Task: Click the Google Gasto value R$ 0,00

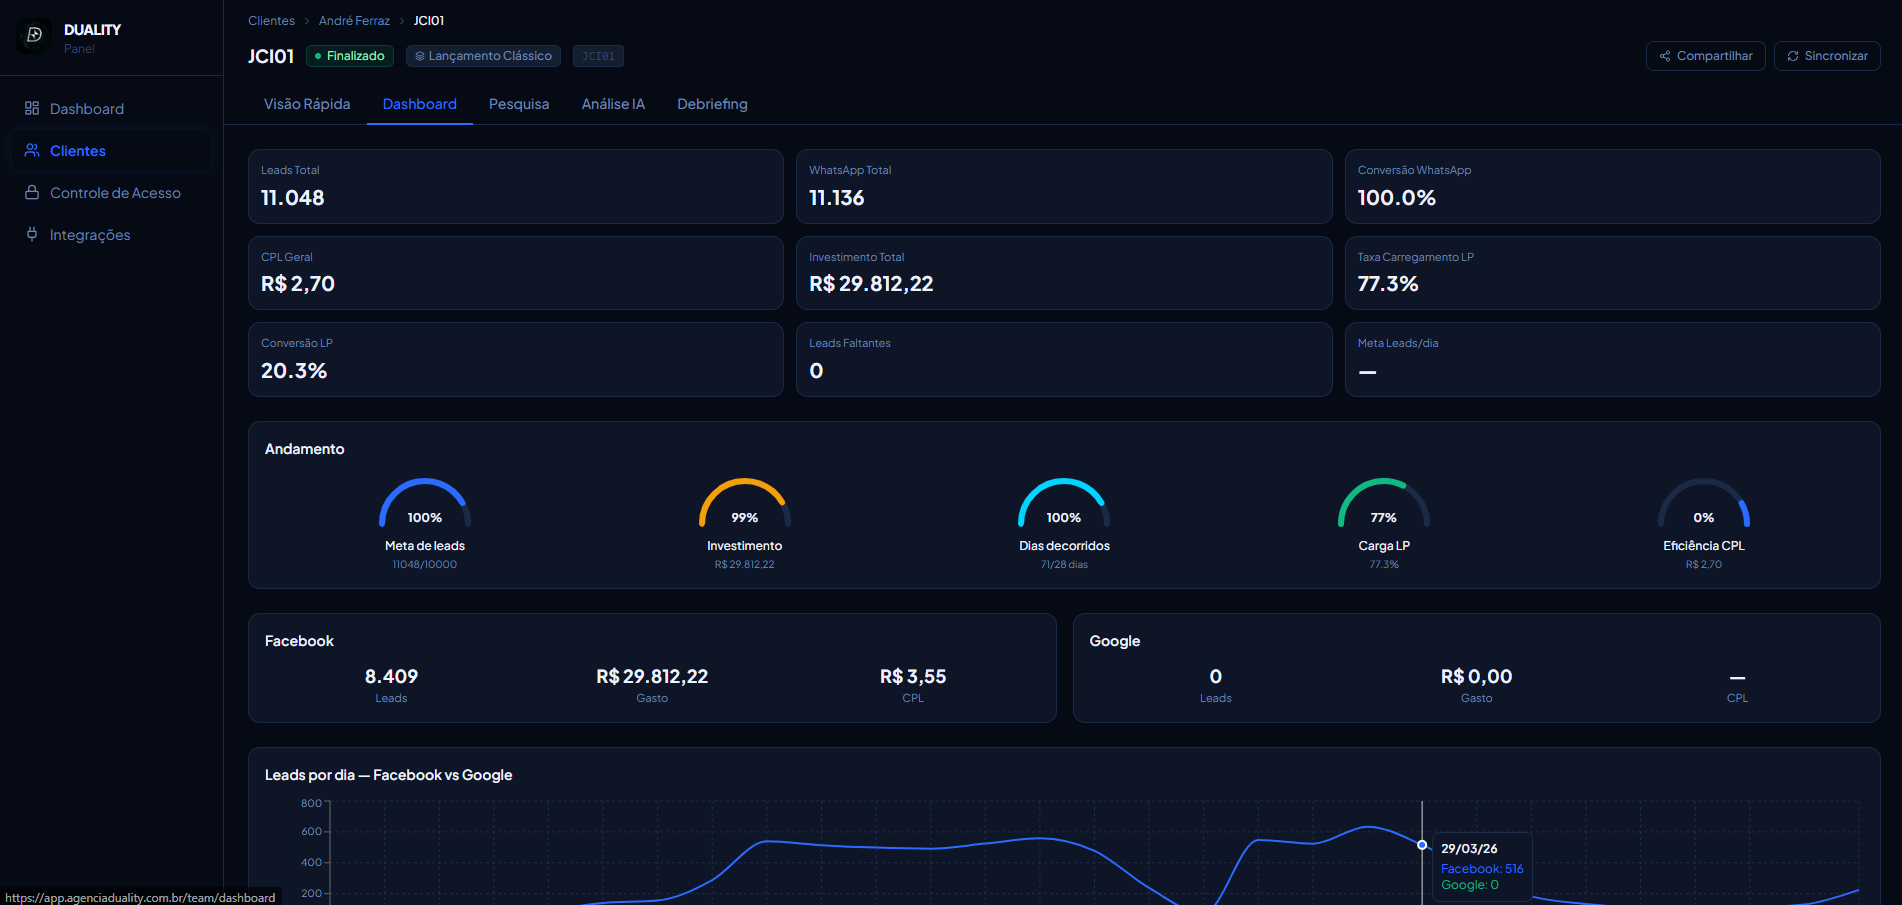Action: pos(1476,677)
